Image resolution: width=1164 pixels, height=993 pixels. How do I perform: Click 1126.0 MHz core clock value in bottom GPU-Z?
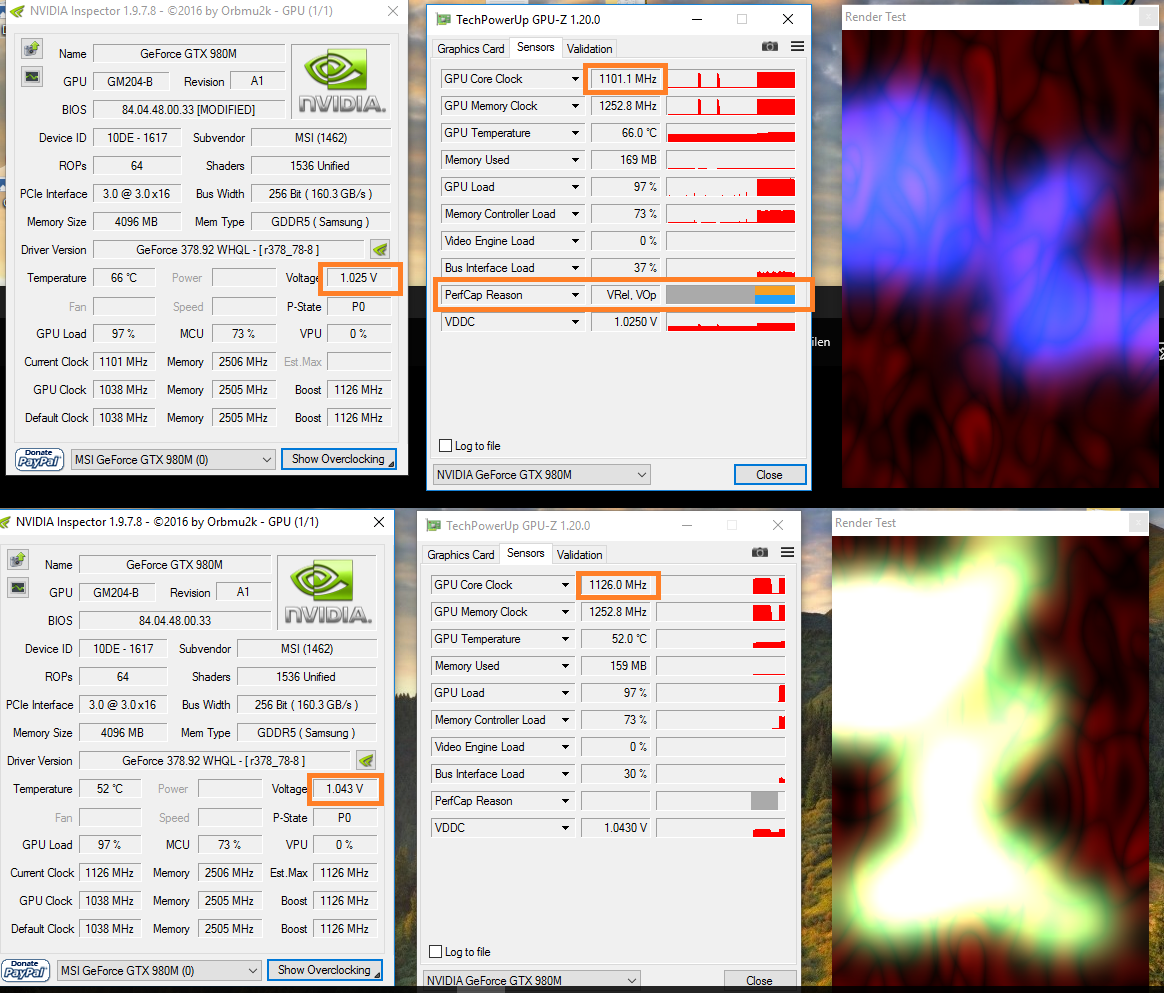coord(618,585)
